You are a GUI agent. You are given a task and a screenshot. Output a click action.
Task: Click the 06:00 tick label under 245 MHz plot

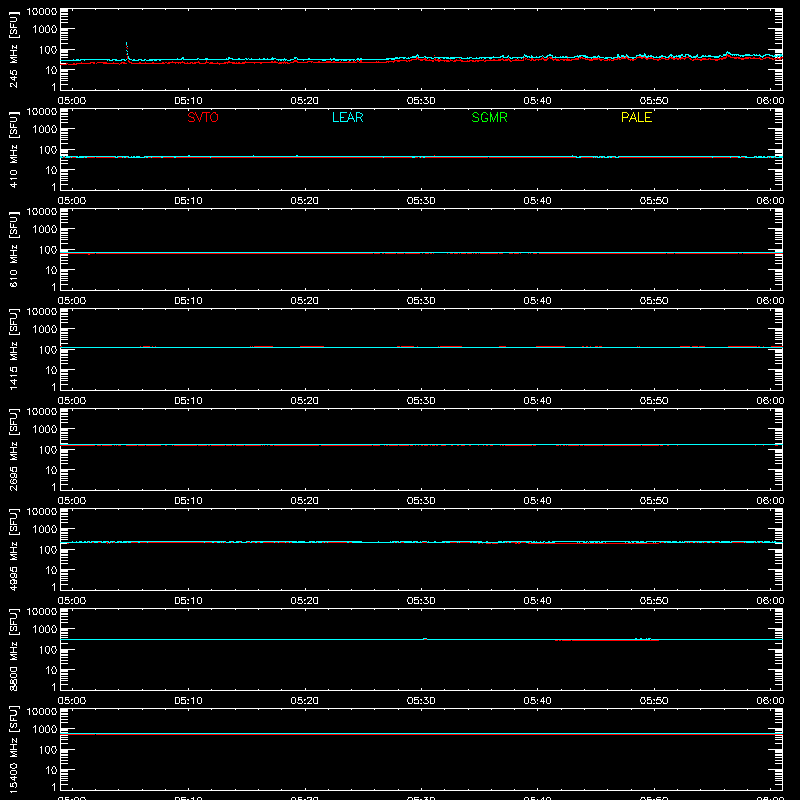[x=770, y=101]
